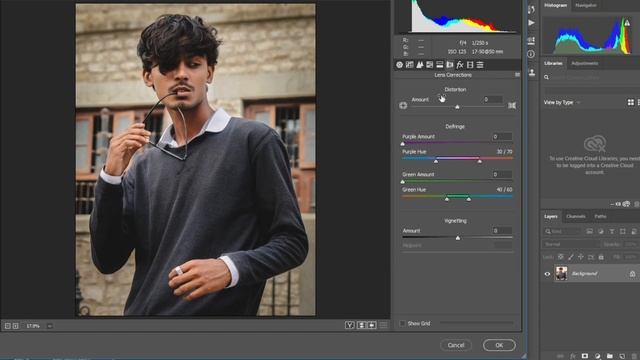The image size is (640, 360).
Task: Open the Effects fx panel icon
Action: 460,64
